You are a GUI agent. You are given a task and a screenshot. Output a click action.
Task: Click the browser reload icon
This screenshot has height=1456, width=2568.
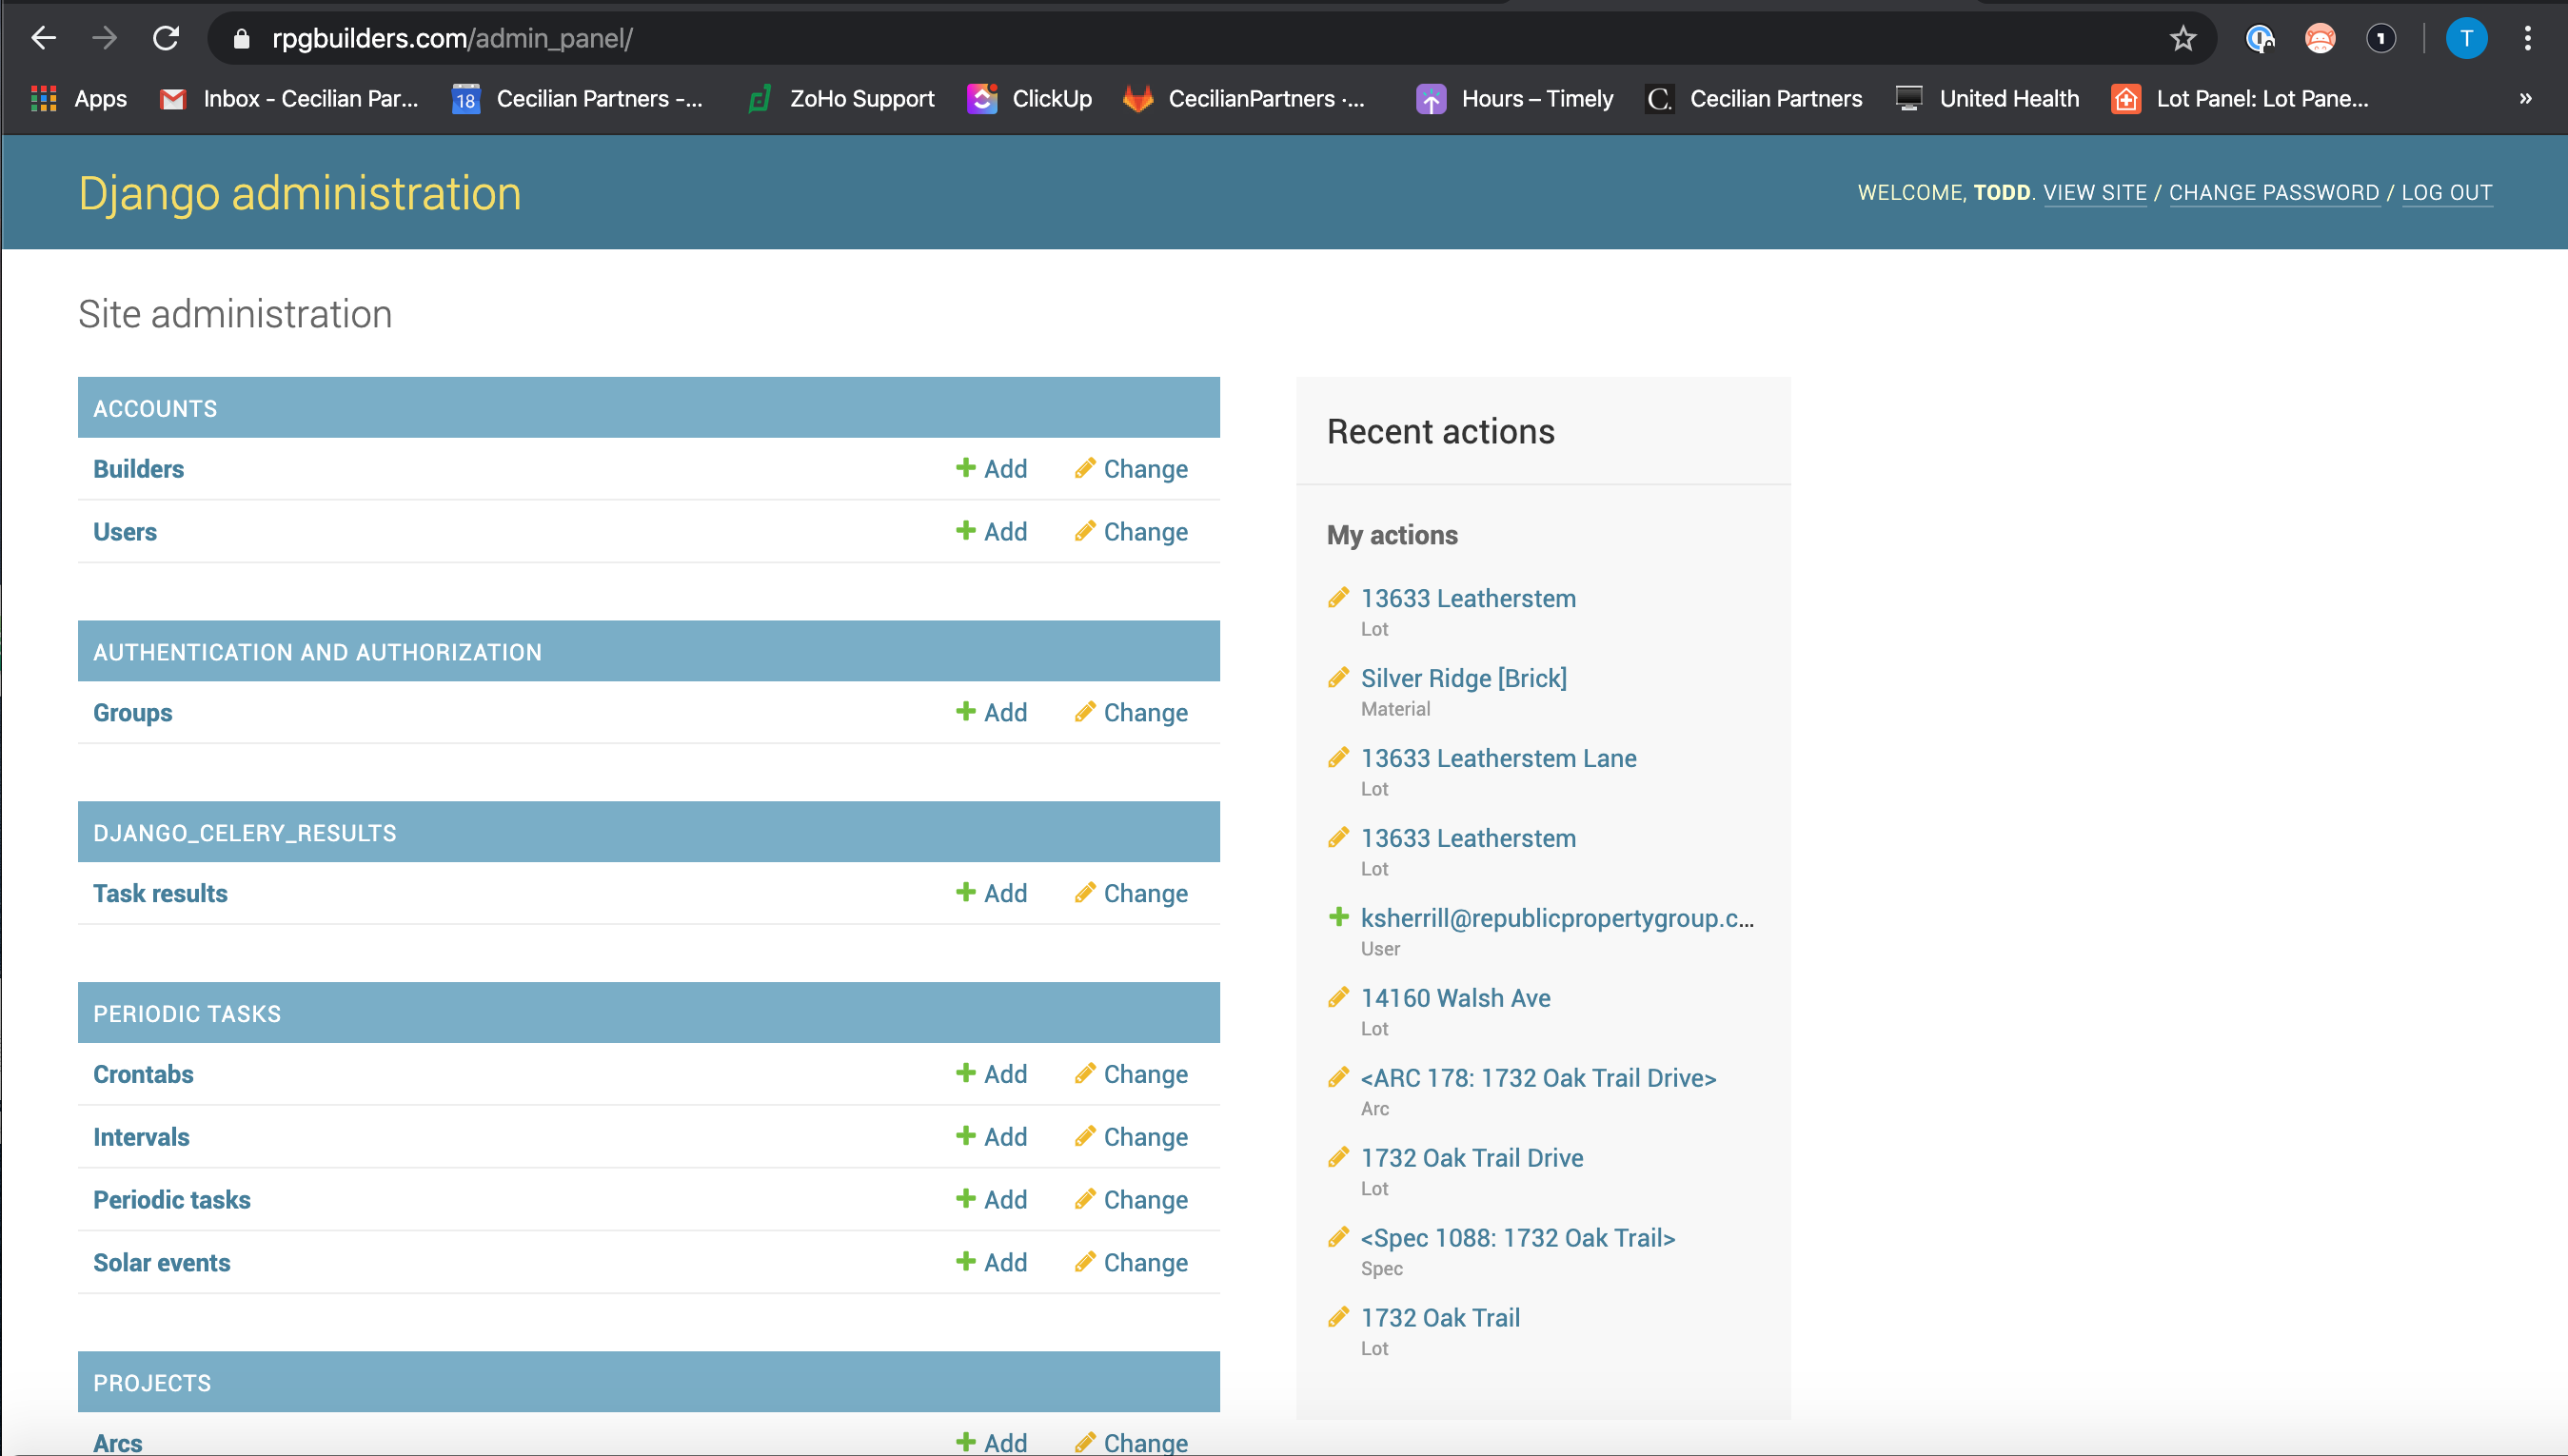click(166, 38)
